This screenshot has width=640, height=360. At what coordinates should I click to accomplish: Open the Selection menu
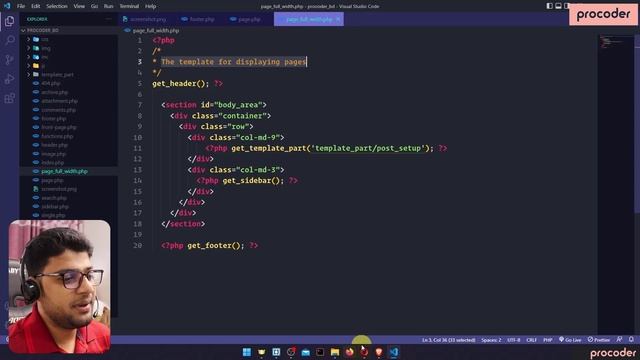[57, 6]
